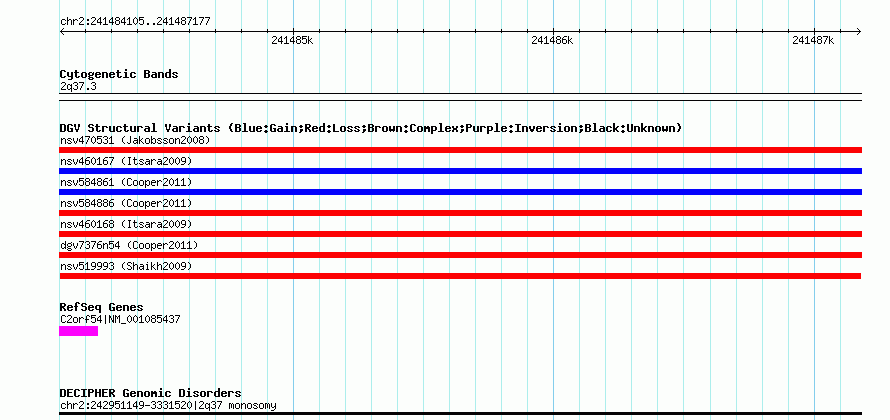Click the nsv470531 (Jakobsson2008) label
Screen dimensions: 890x420
pyautogui.click(x=135, y=140)
